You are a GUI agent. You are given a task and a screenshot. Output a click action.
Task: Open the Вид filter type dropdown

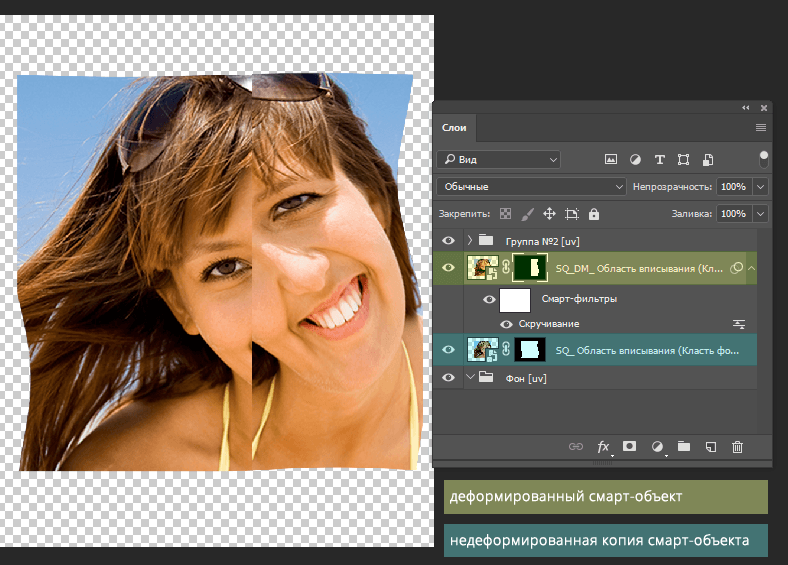pos(499,160)
